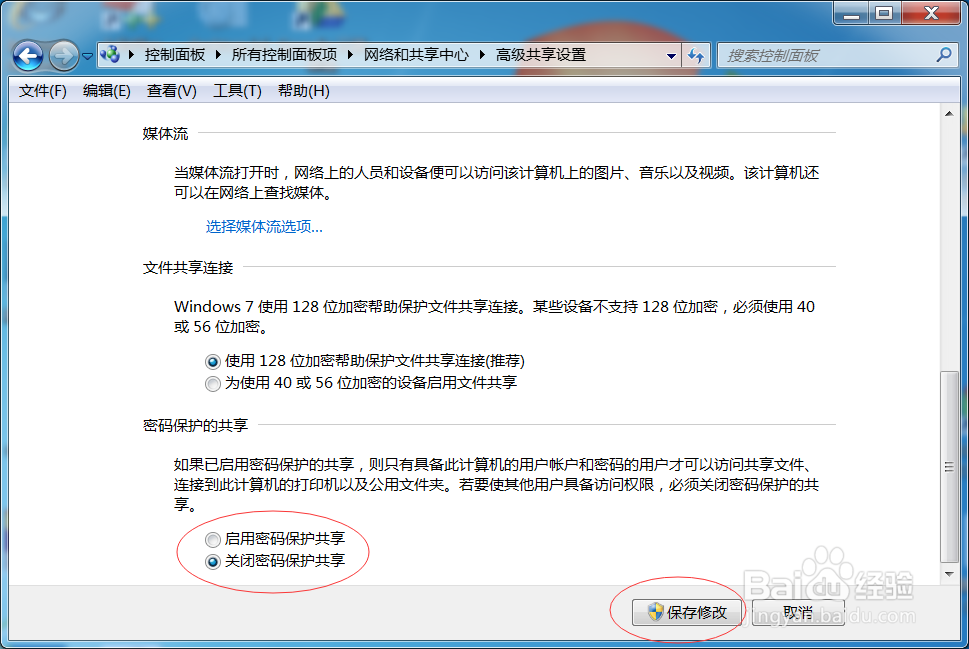
Task: Go to 网络和共享中心 breadcrumb
Action: pyautogui.click(x=416, y=54)
